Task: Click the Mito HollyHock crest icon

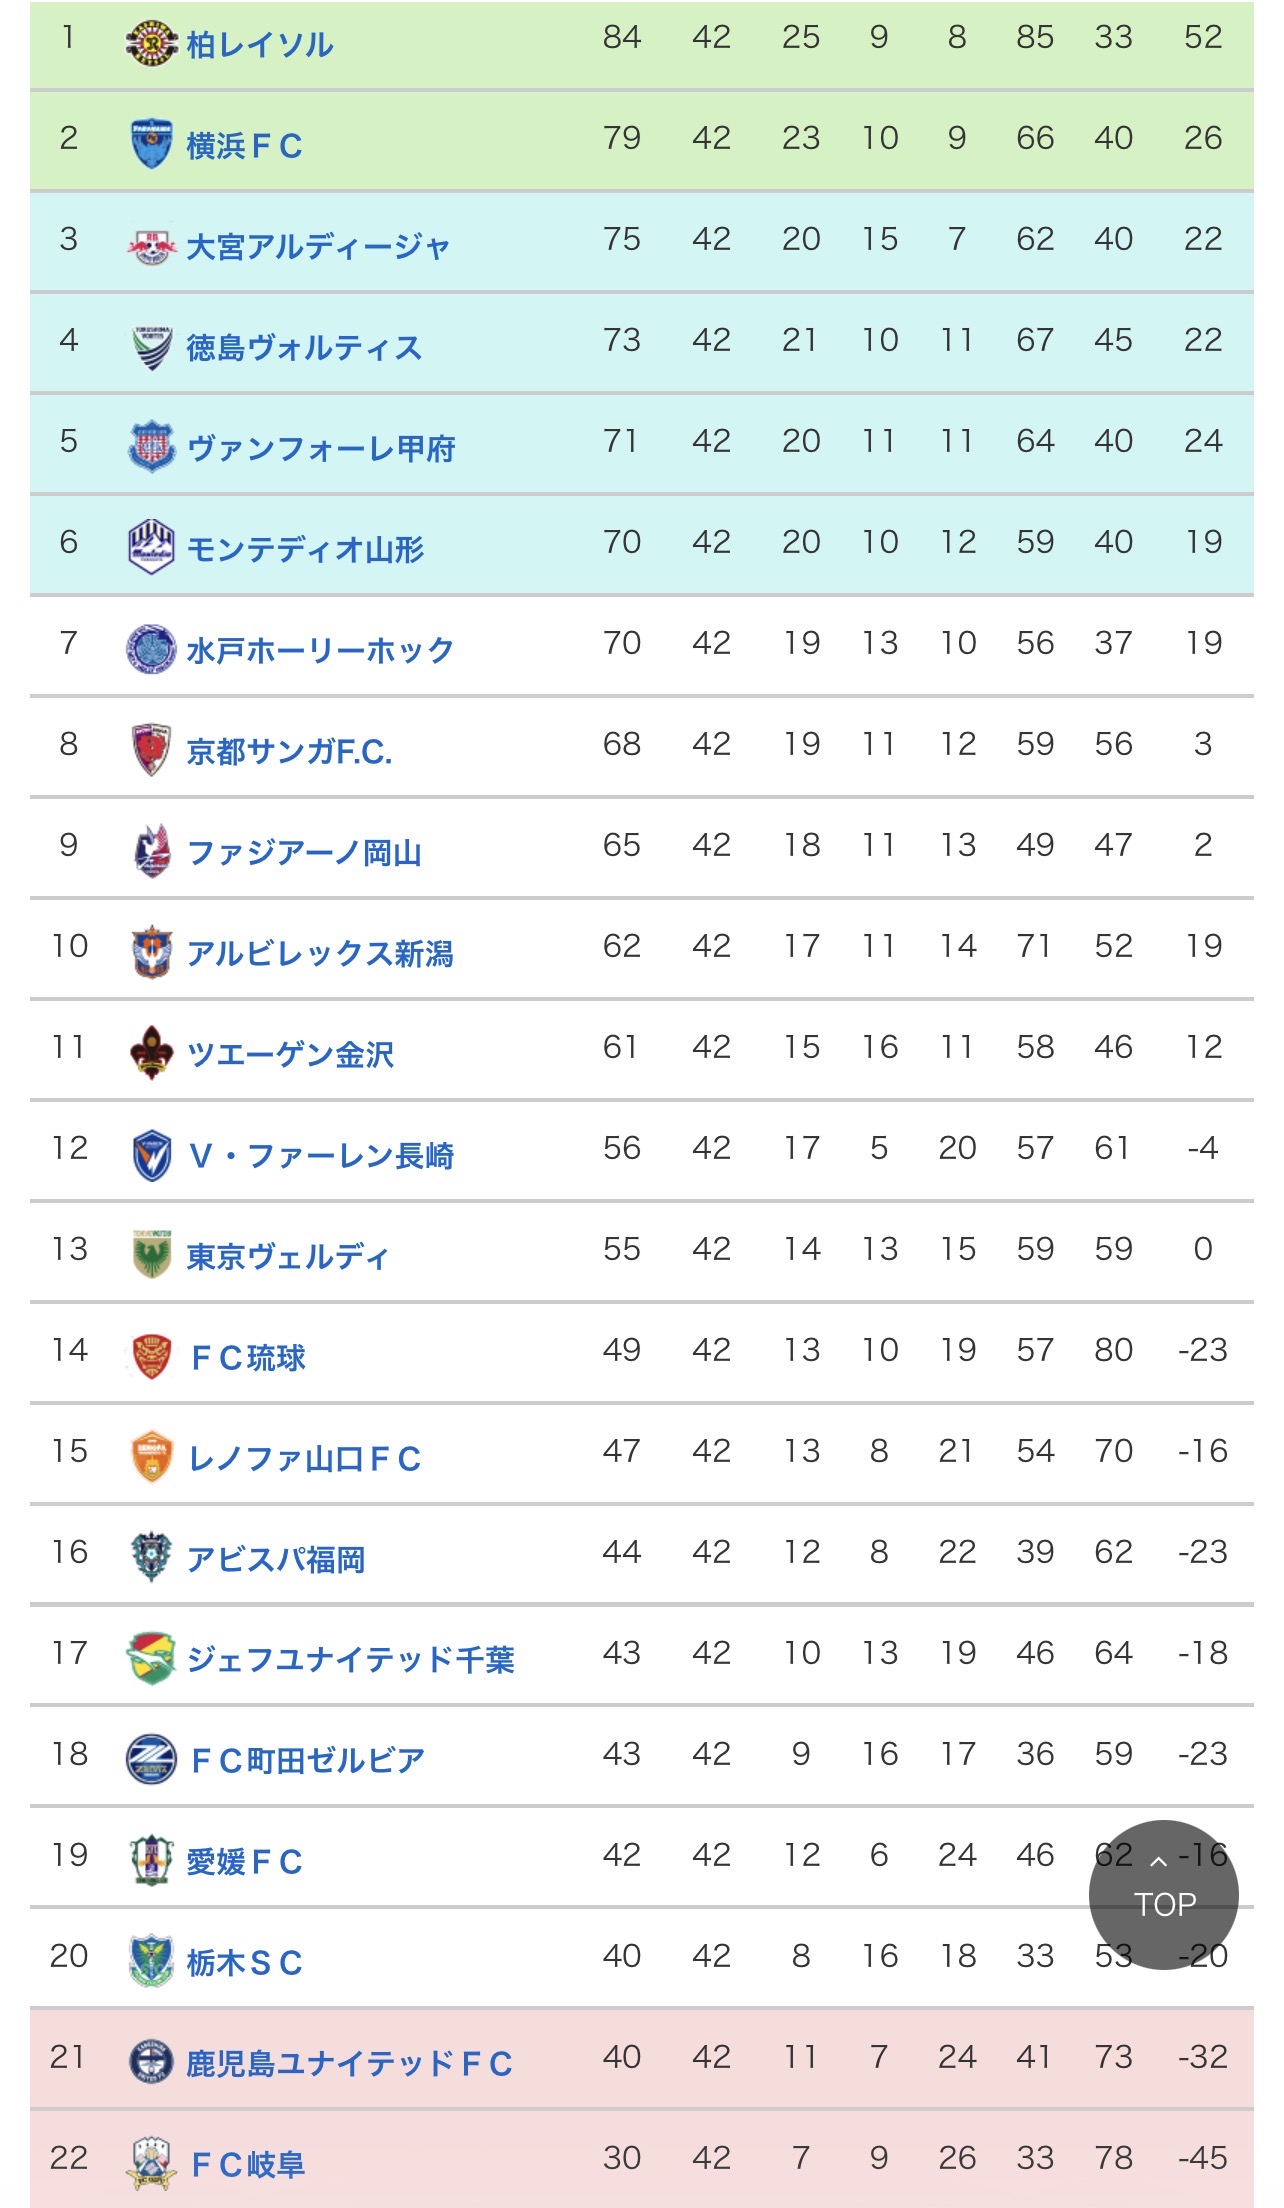Action: click(152, 649)
